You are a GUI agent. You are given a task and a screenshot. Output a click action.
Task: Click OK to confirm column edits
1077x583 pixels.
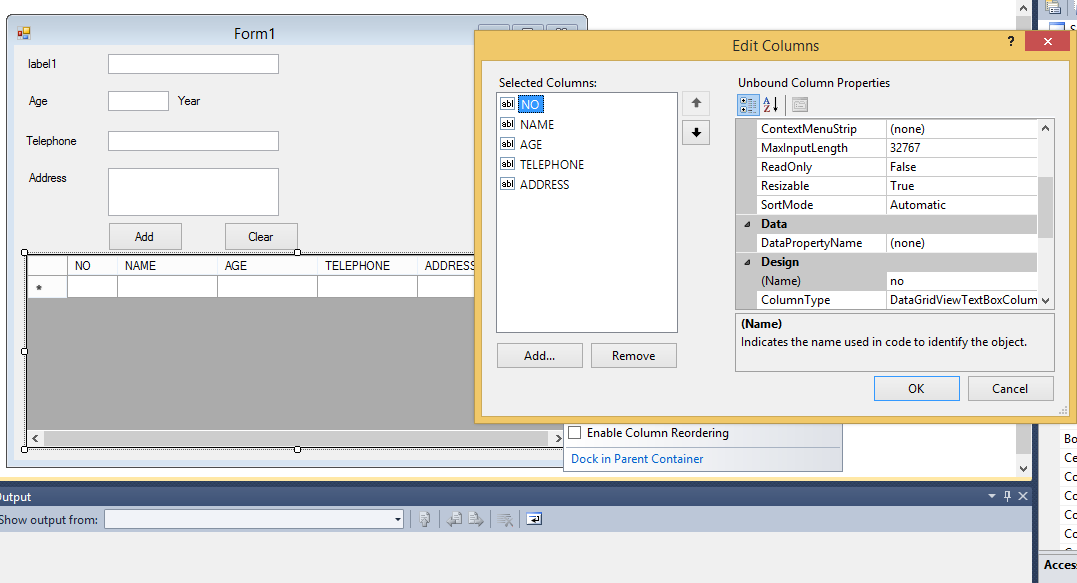click(916, 388)
